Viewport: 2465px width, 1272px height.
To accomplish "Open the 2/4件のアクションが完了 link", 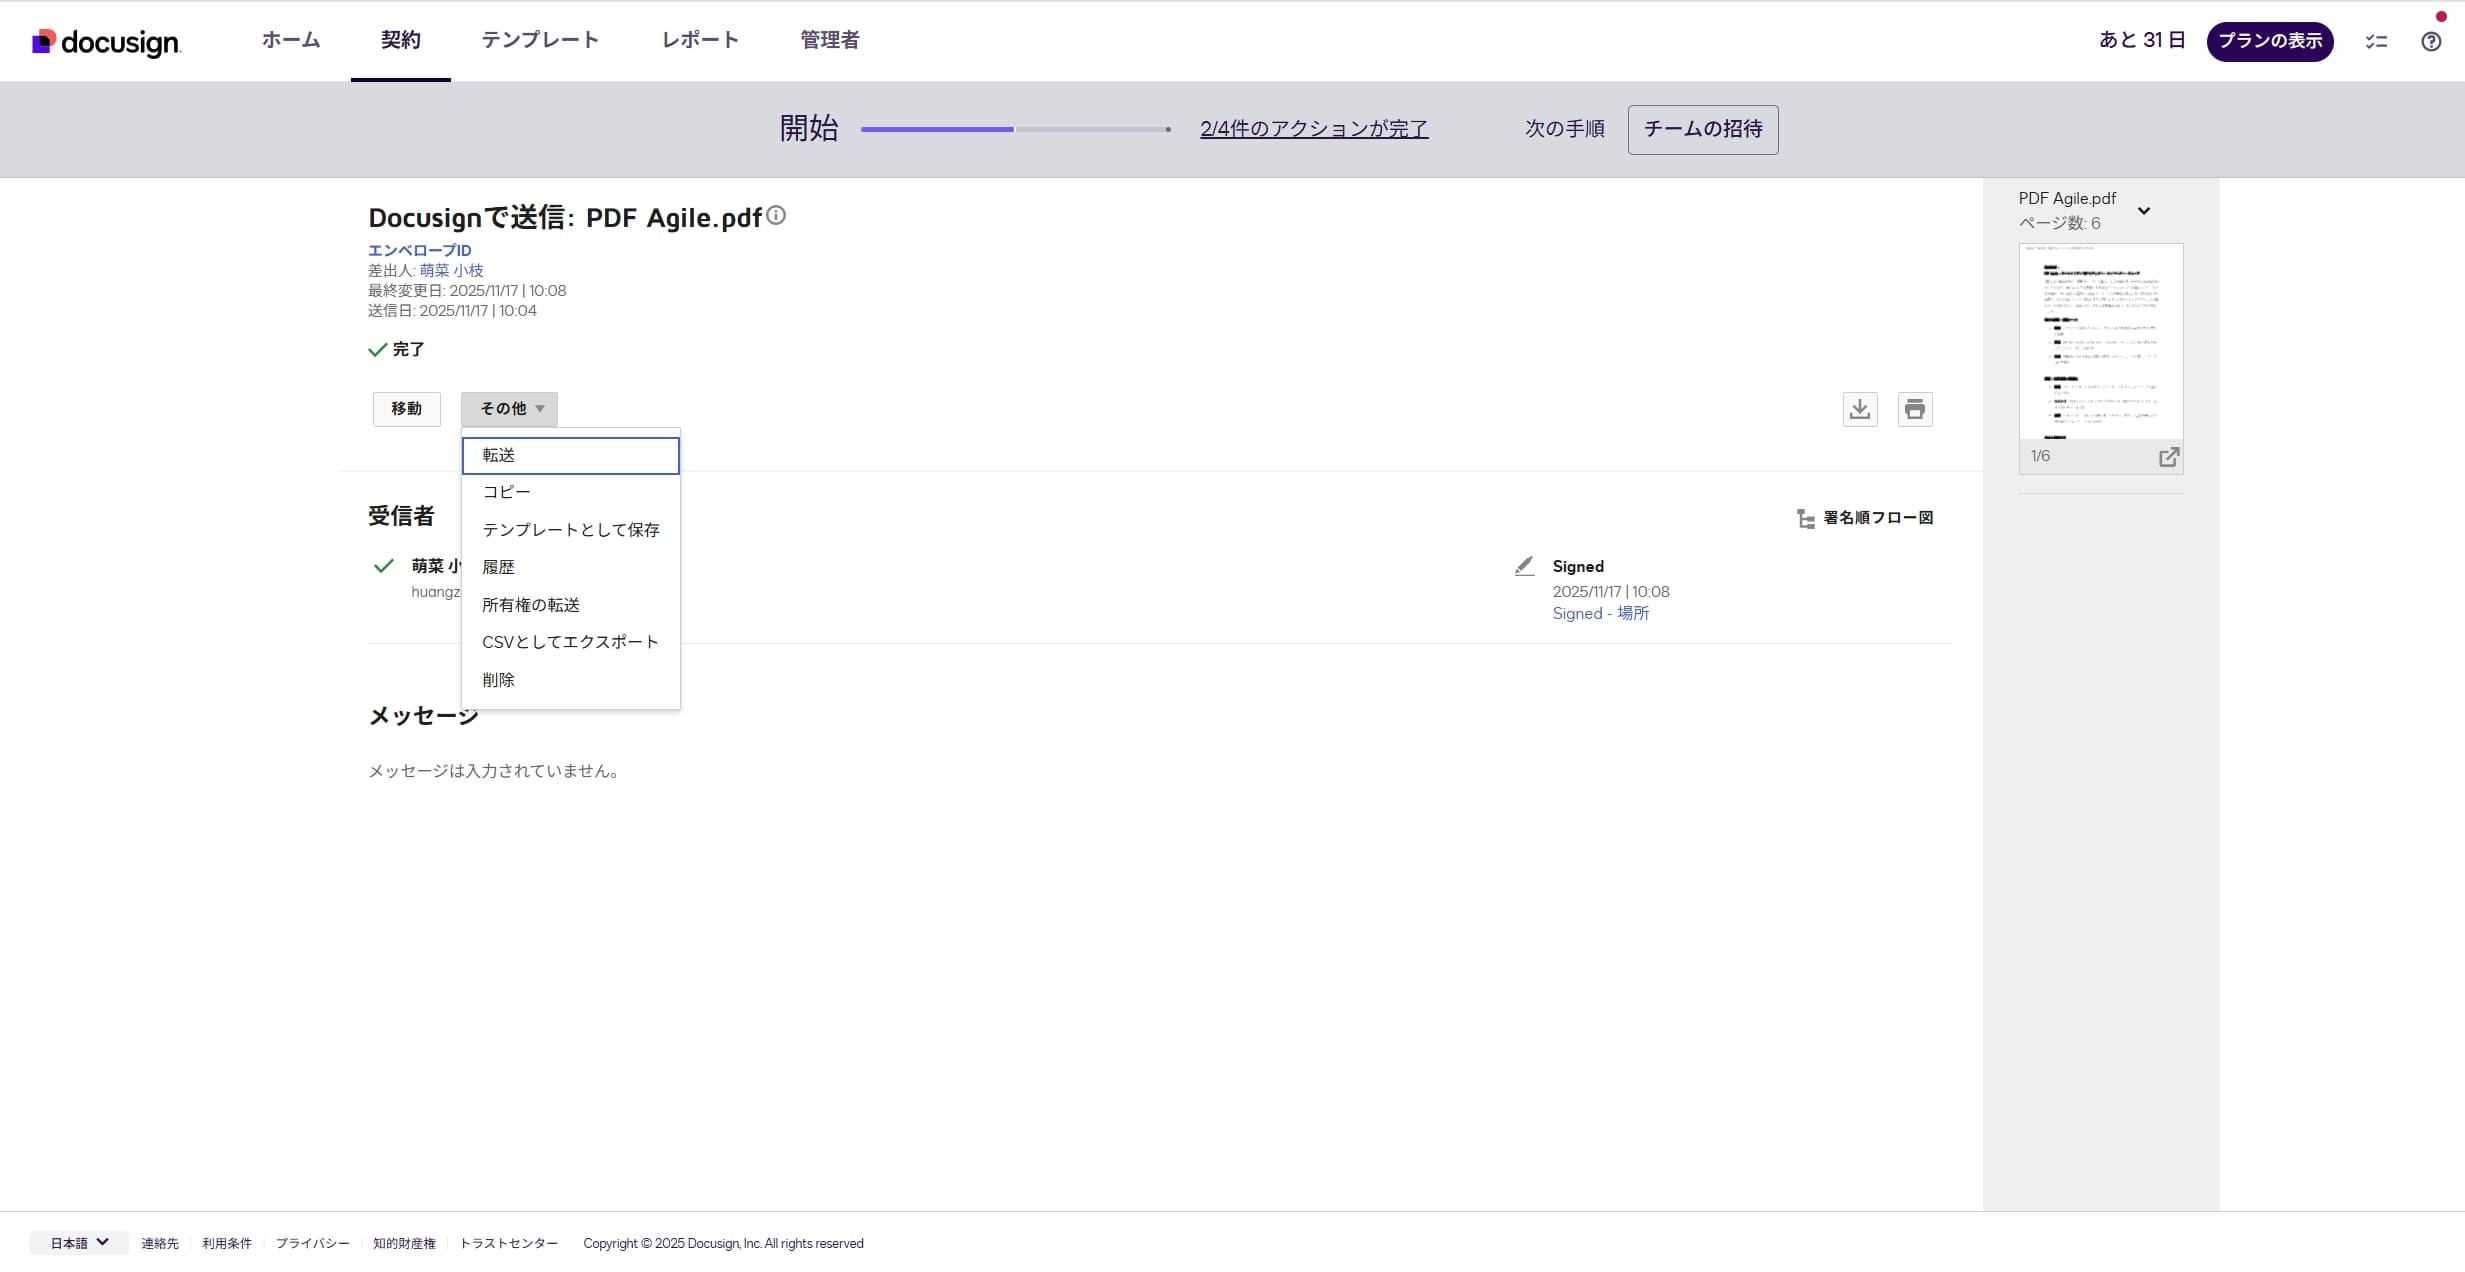I will pos(1313,128).
